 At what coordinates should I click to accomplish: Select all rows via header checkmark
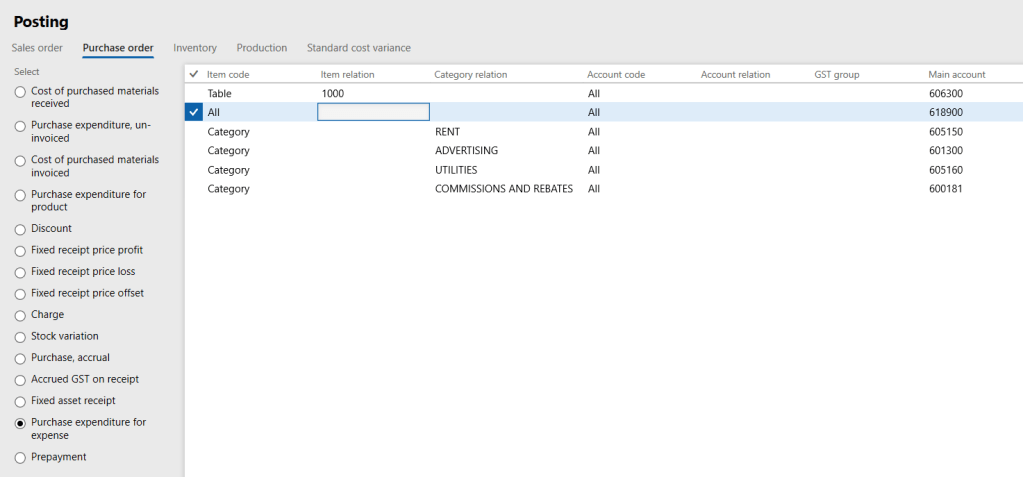(x=194, y=74)
